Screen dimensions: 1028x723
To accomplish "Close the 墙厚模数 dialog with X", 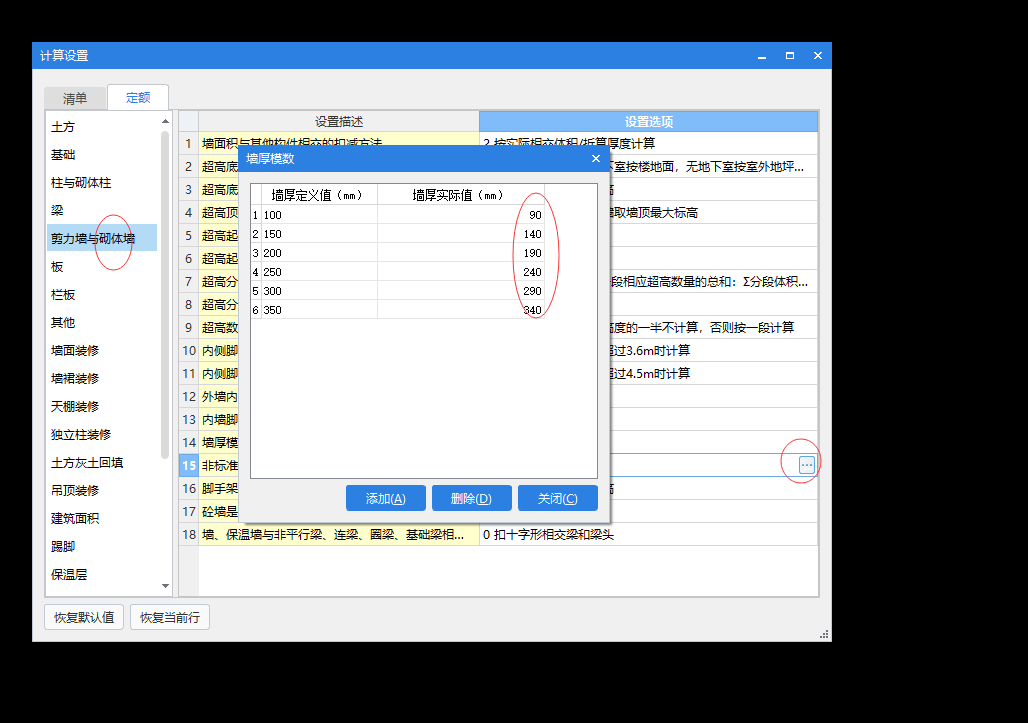I will tap(595, 159).
